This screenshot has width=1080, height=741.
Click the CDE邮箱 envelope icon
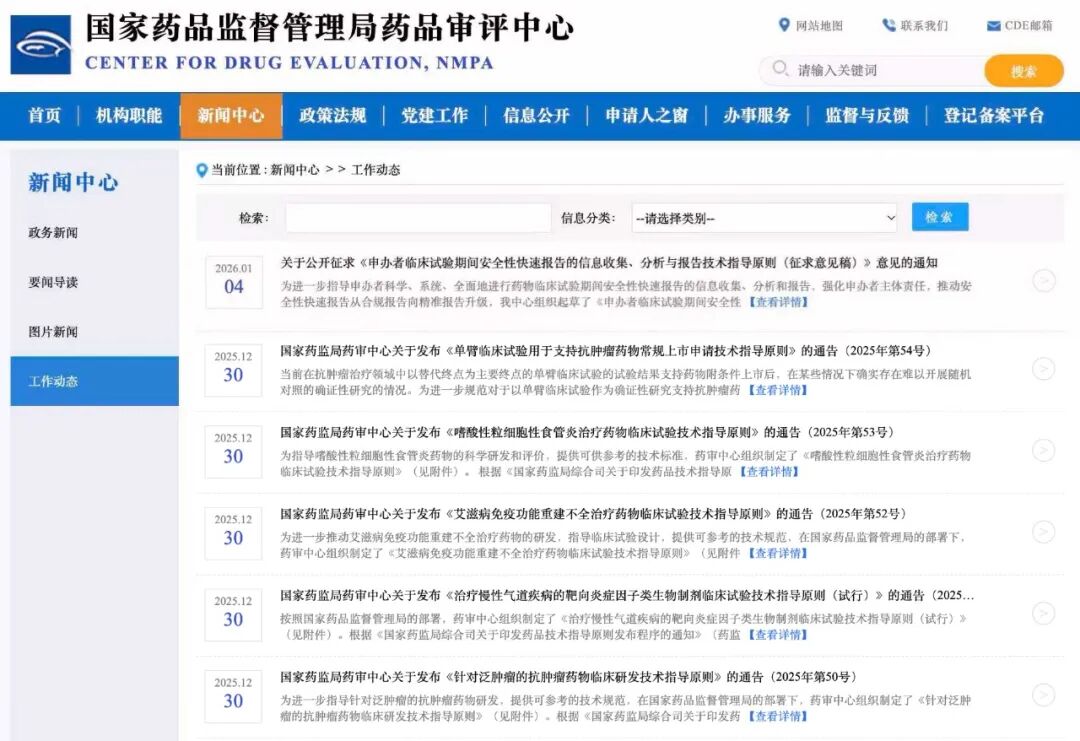point(993,26)
